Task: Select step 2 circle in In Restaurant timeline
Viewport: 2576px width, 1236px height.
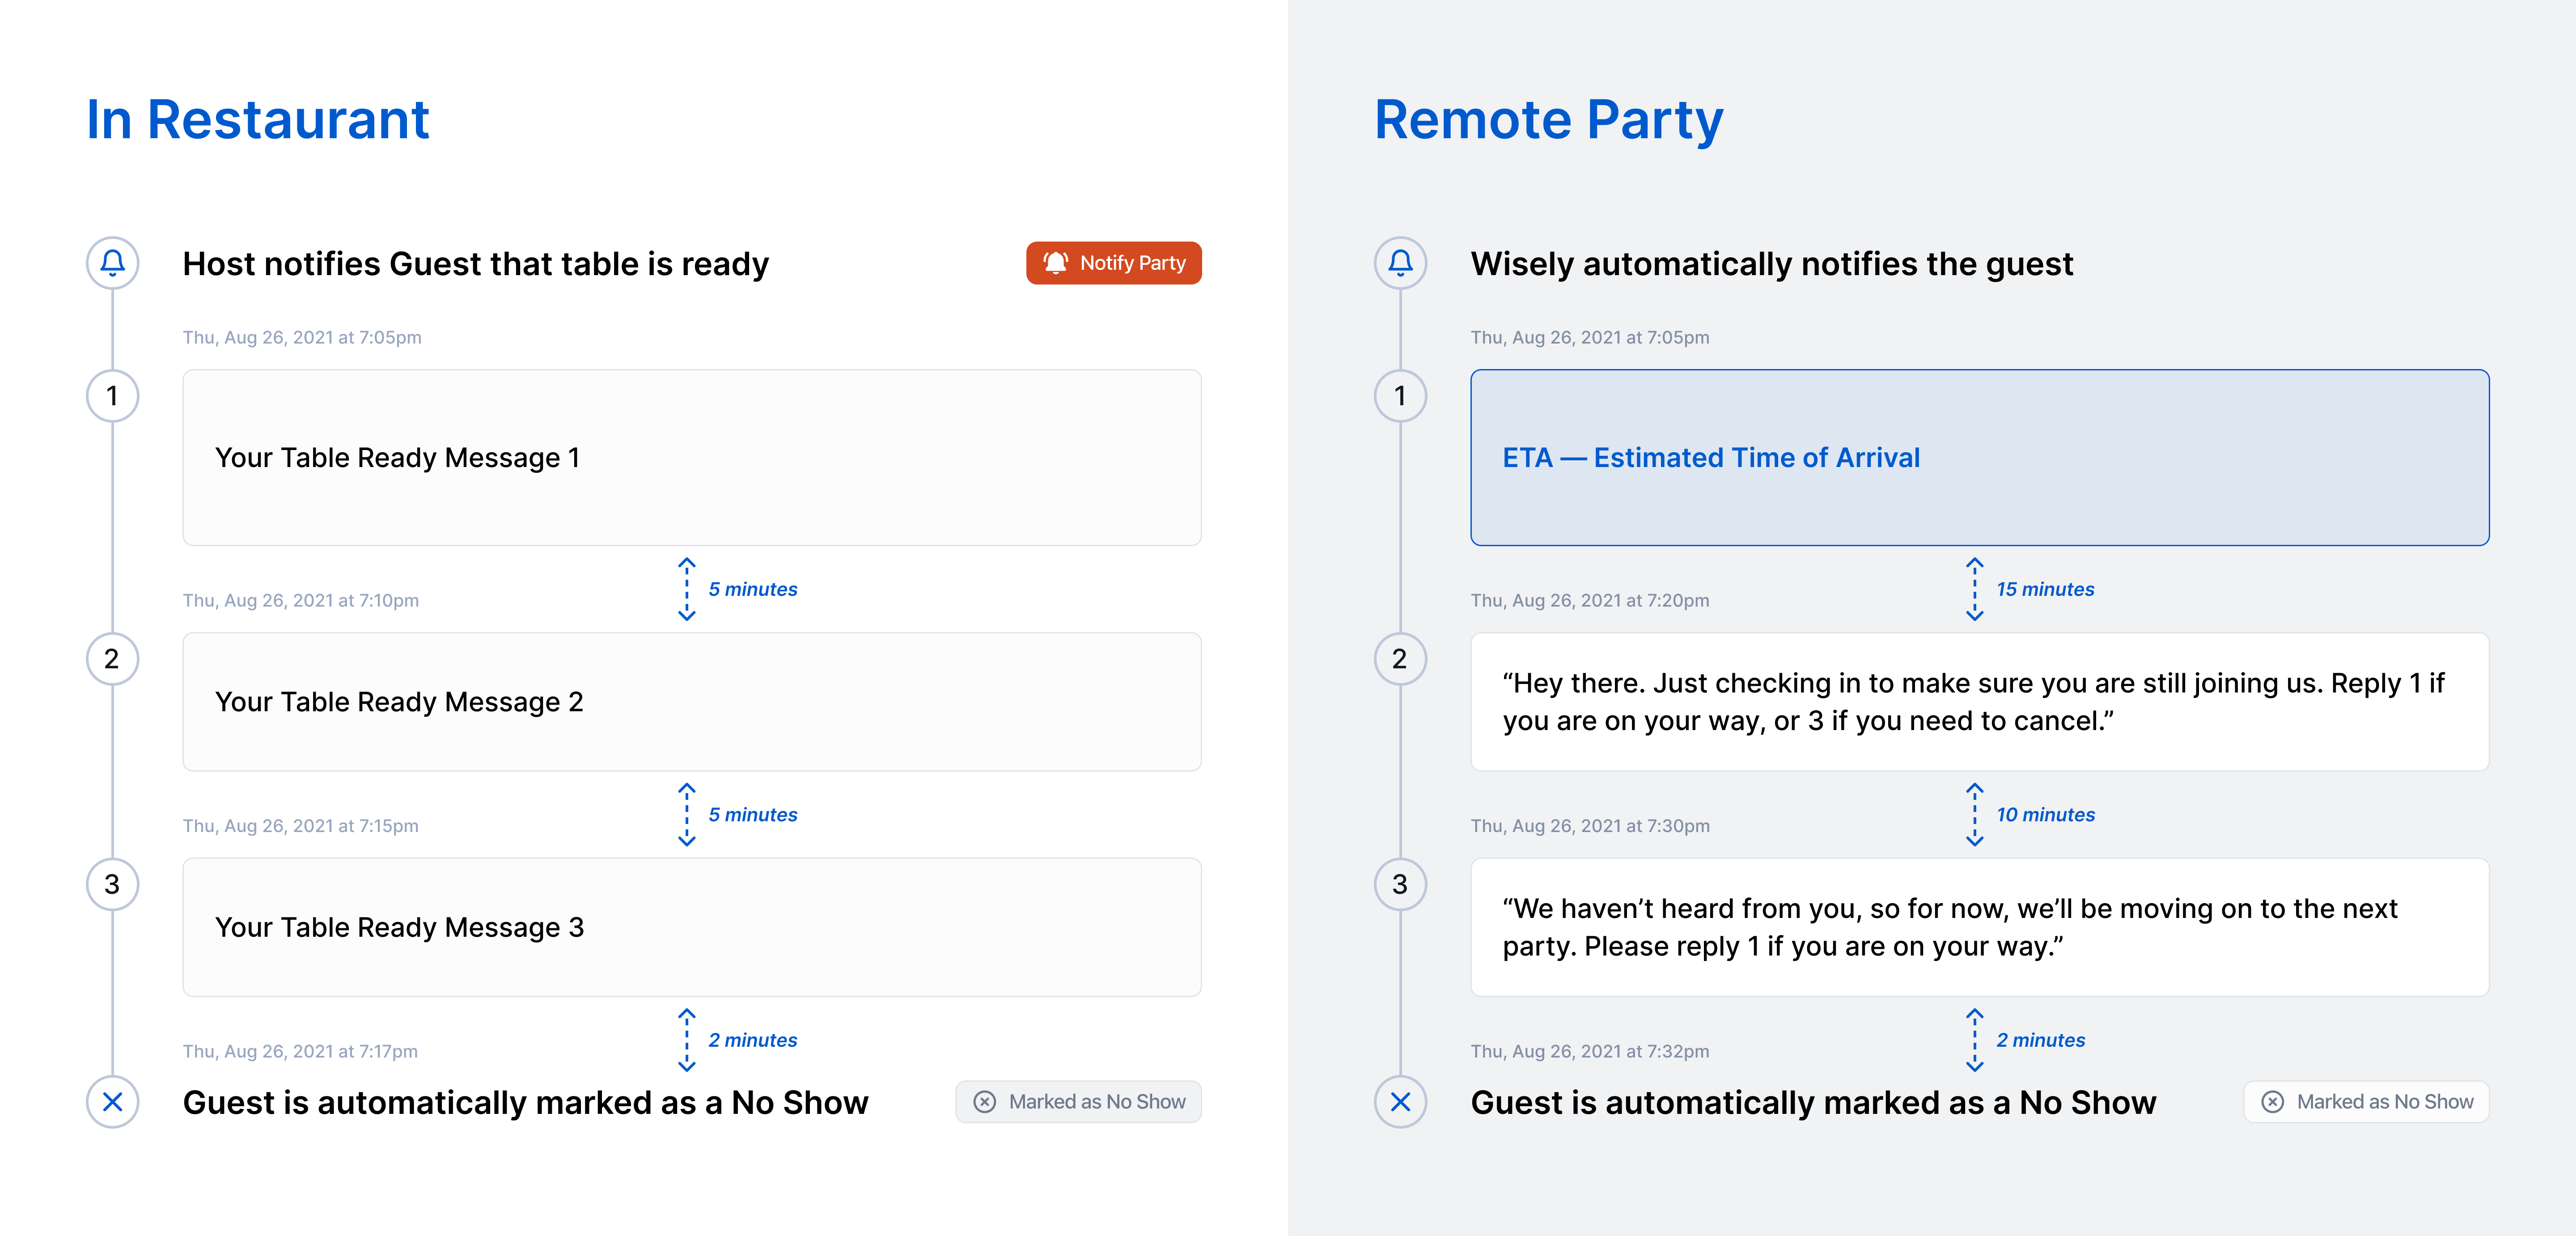Action: [x=113, y=659]
